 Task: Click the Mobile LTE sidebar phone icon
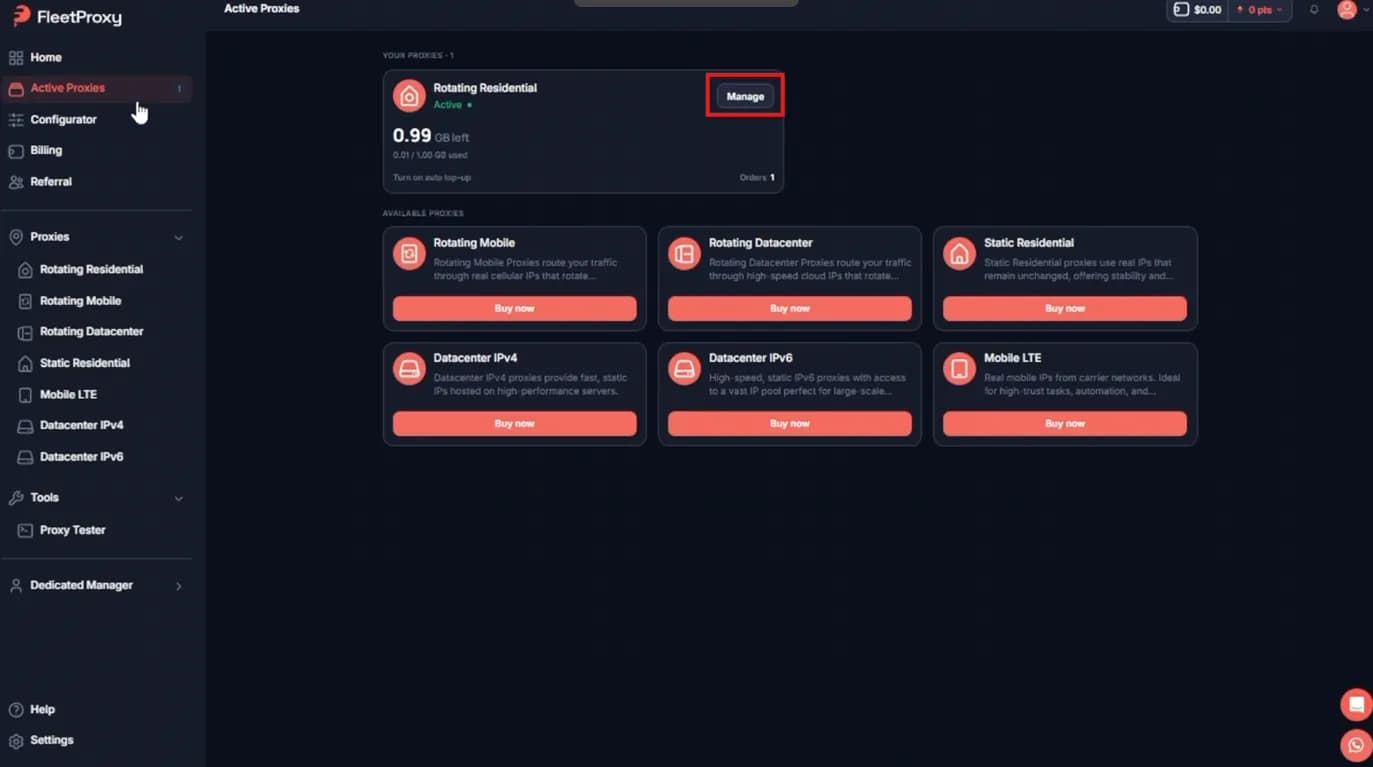[x=26, y=395]
